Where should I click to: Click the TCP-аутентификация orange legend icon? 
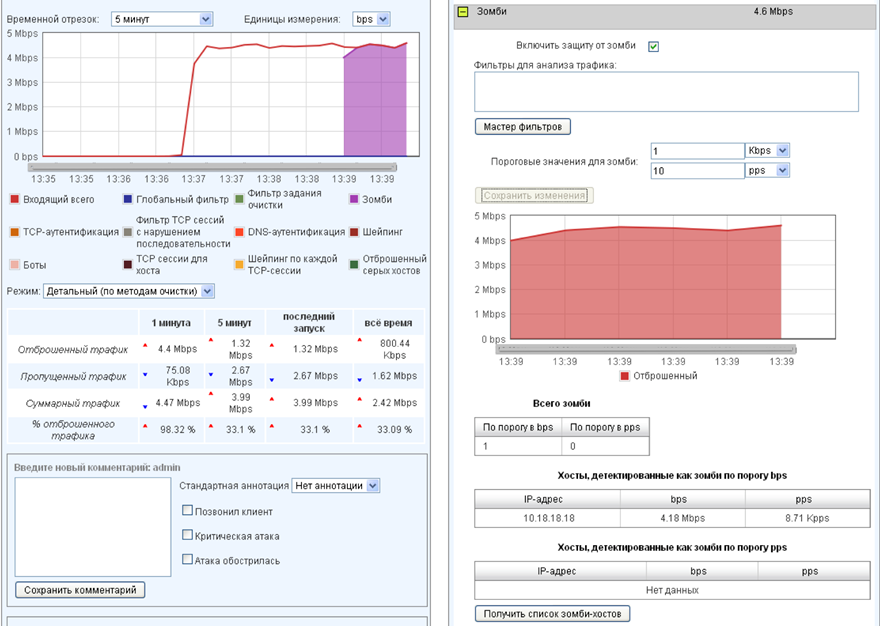[14, 232]
